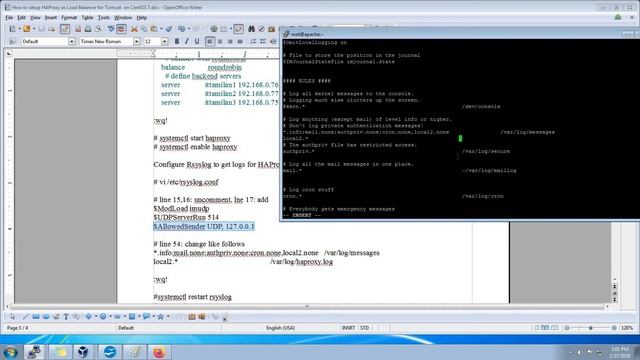640x360 pixels.
Task: Toggle AutoSpellcheck icon
Action: coord(121,29)
